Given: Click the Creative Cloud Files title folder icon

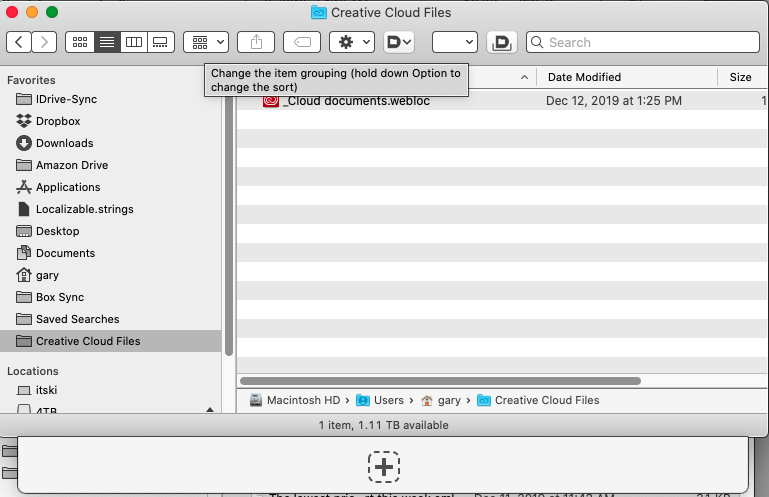Looking at the screenshot, I should click(x=319, y=13).
